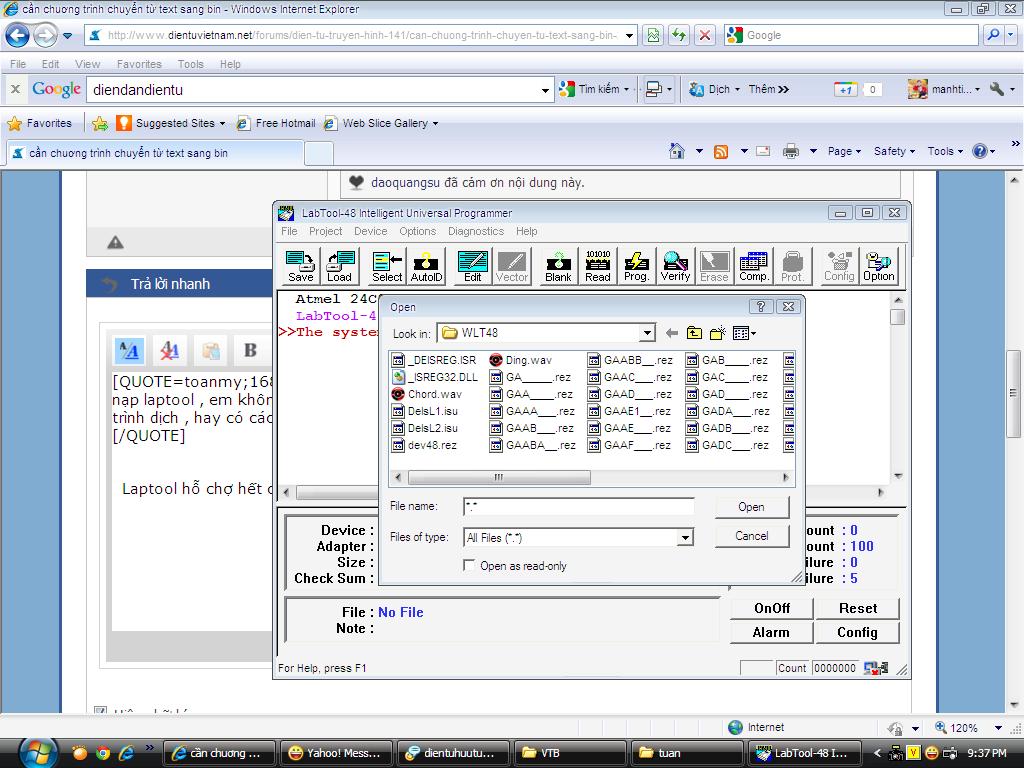
Task: Click the Open button in dialog
Action: click(751, 507)
